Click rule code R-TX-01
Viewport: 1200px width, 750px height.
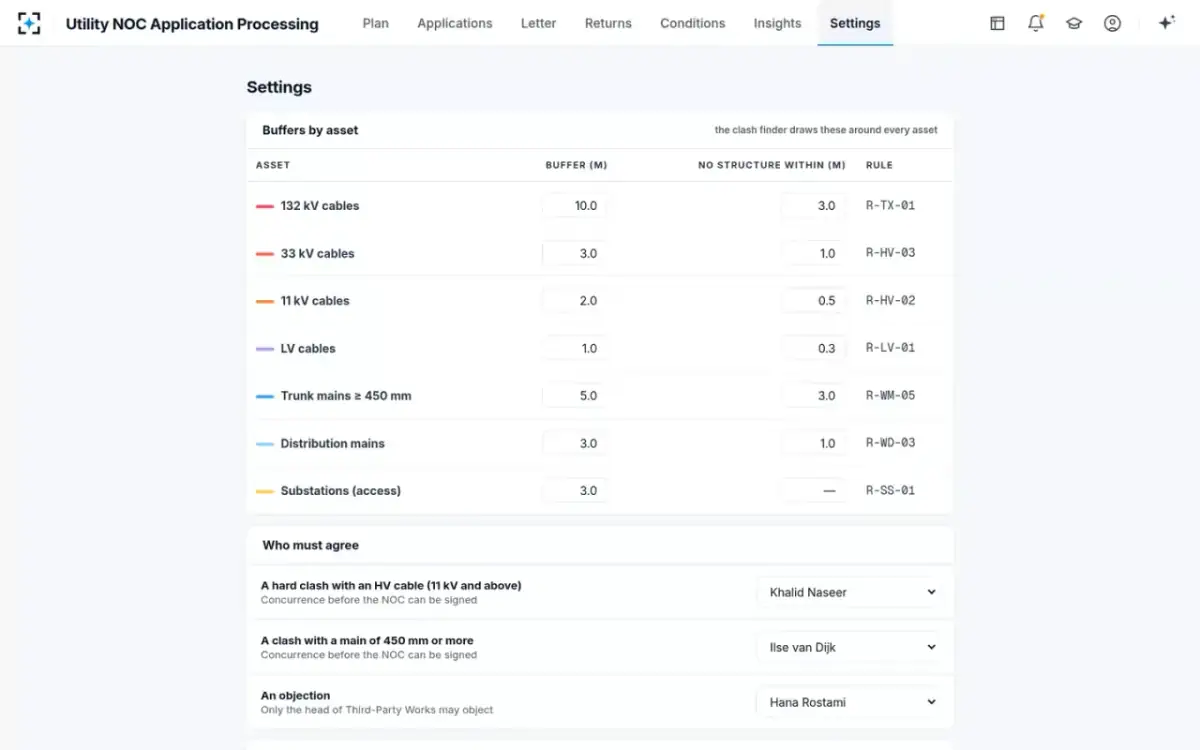(890, 206)
